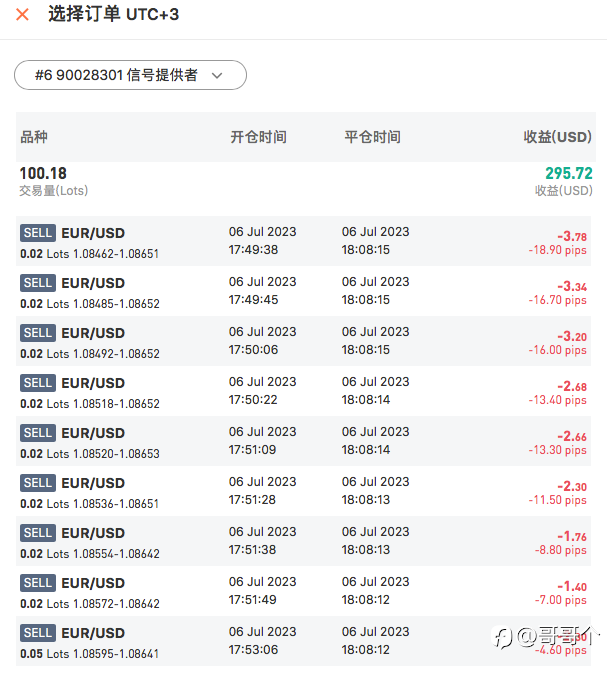Expand the account selector chevron arrow
This screenshot has height=675, width=607.
pos(217,75)
